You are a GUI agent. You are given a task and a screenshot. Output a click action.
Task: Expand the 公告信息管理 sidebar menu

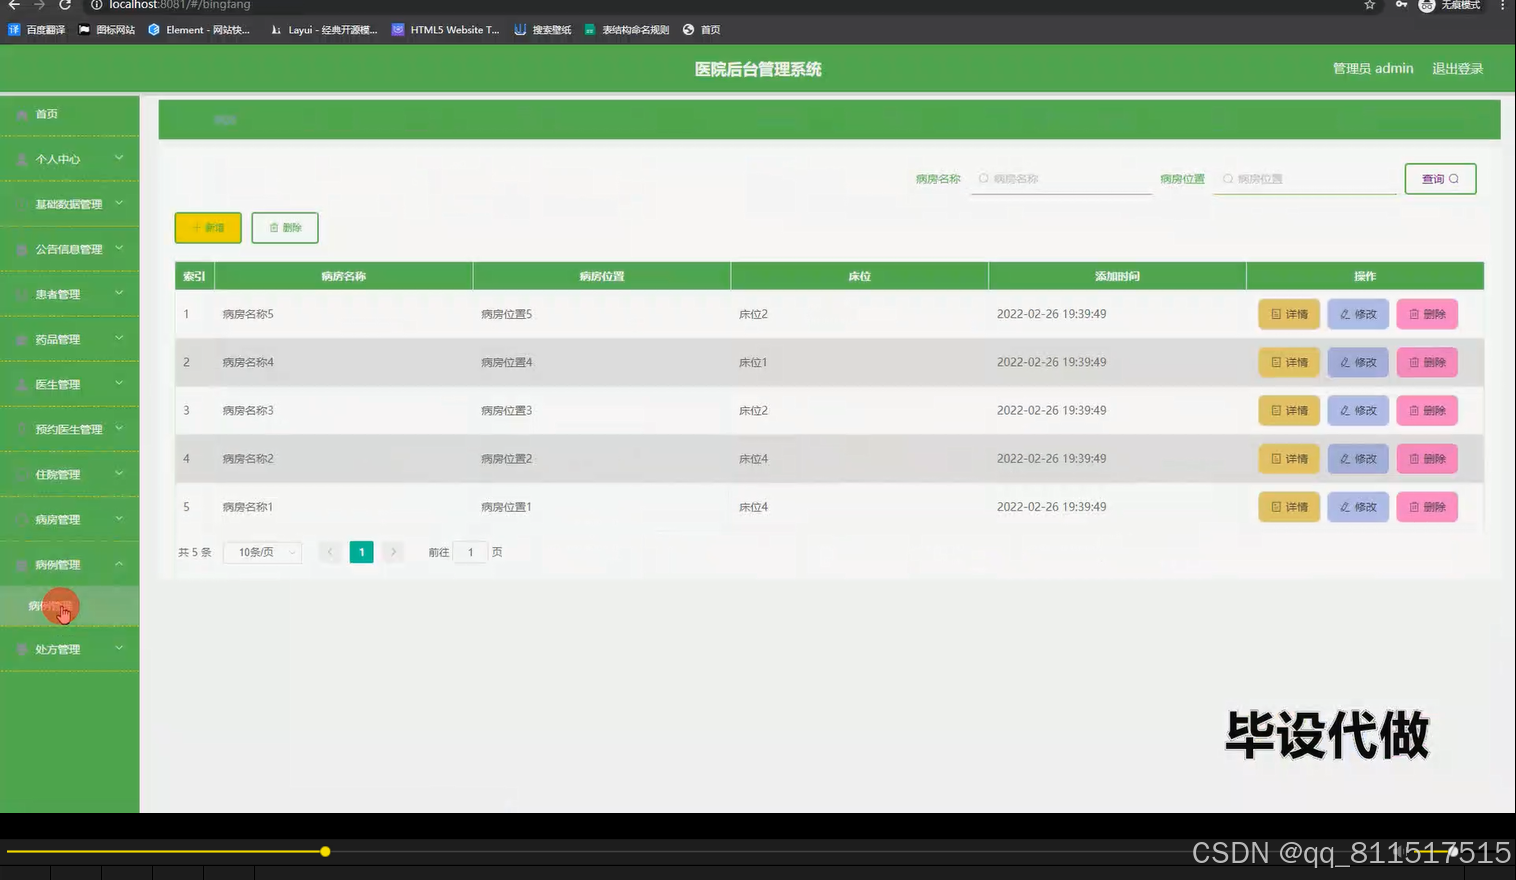click(x=69, y=249)
